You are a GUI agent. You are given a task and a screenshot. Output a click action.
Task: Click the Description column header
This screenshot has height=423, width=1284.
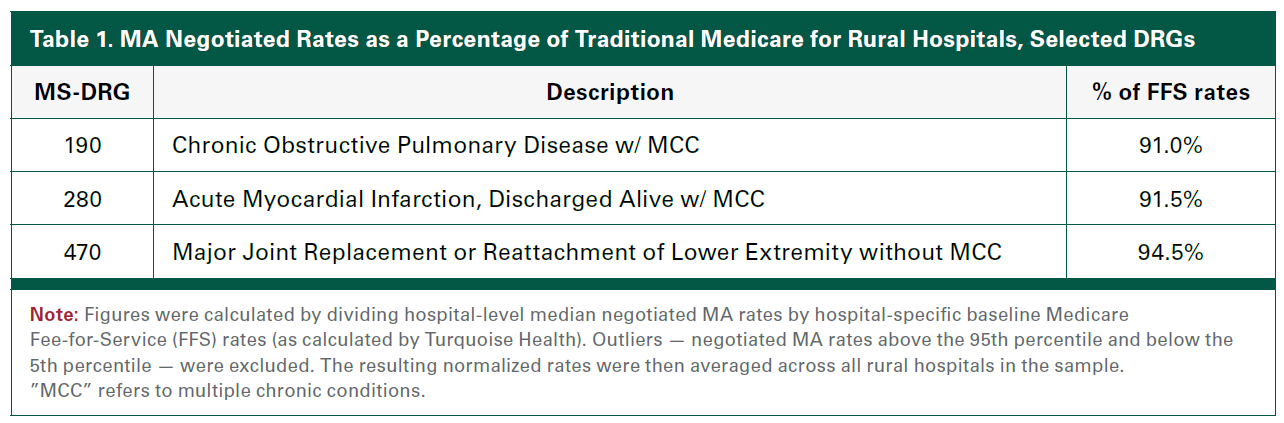point(609,92)
